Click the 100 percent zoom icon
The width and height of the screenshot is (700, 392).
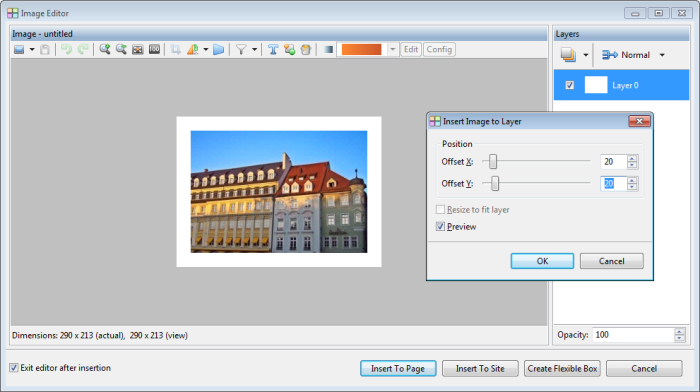tap(154, 49)
